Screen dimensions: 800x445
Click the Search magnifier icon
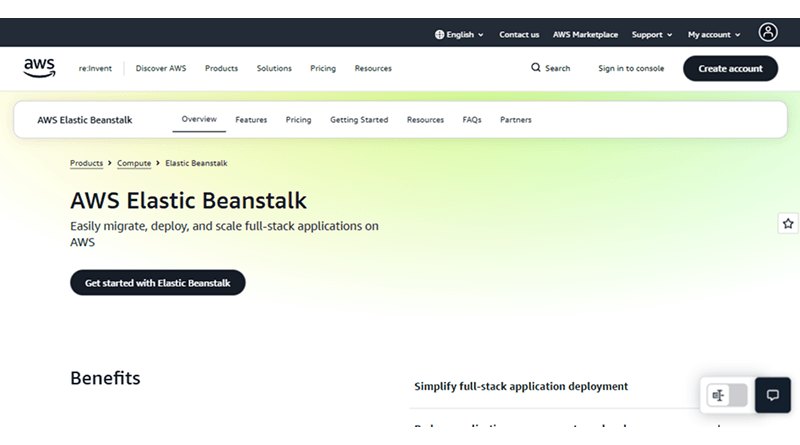coord(535,67)
